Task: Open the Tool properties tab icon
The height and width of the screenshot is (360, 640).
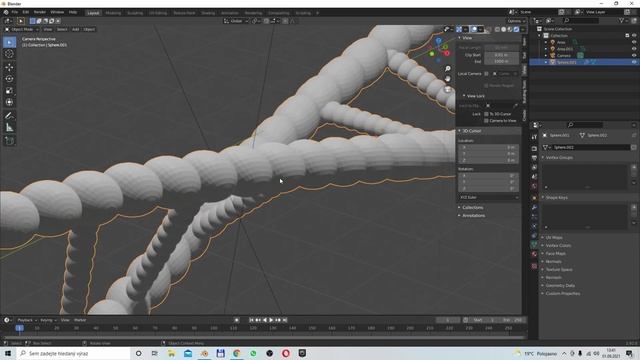Action: pos(534,137)
